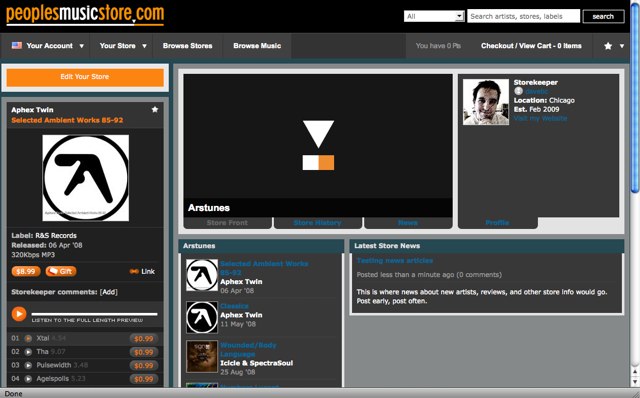This screenshot has width=640, height=398.
Task: Open Browse Stores menu item
Action: (x=187, y=46)
